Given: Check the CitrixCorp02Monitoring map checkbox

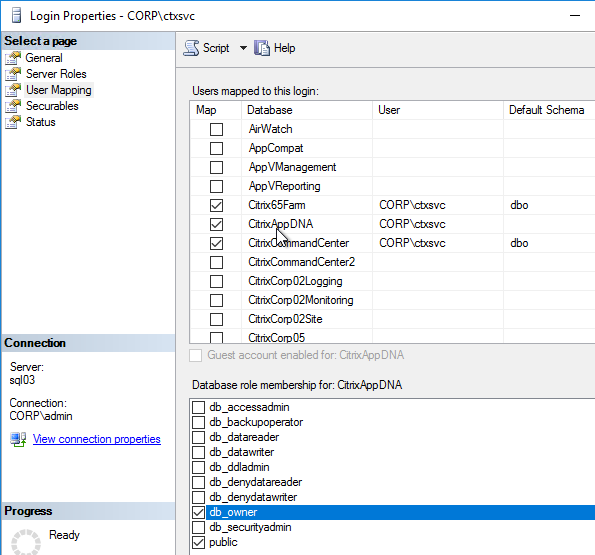Looking at the screenshot, I should (216, 300).
